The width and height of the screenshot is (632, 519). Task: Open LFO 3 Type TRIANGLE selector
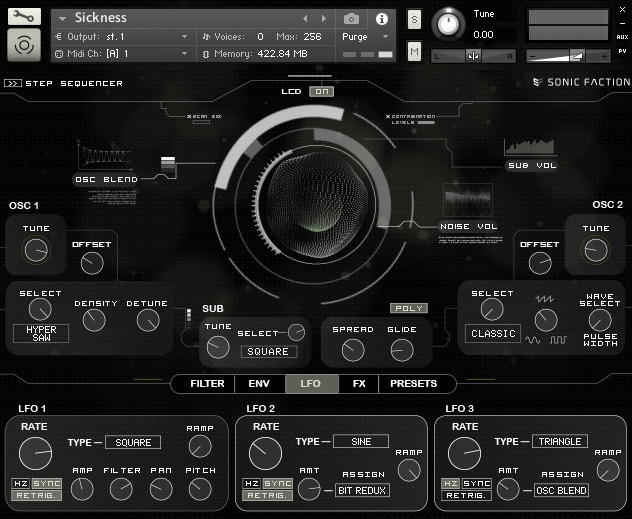coord(560,442)
